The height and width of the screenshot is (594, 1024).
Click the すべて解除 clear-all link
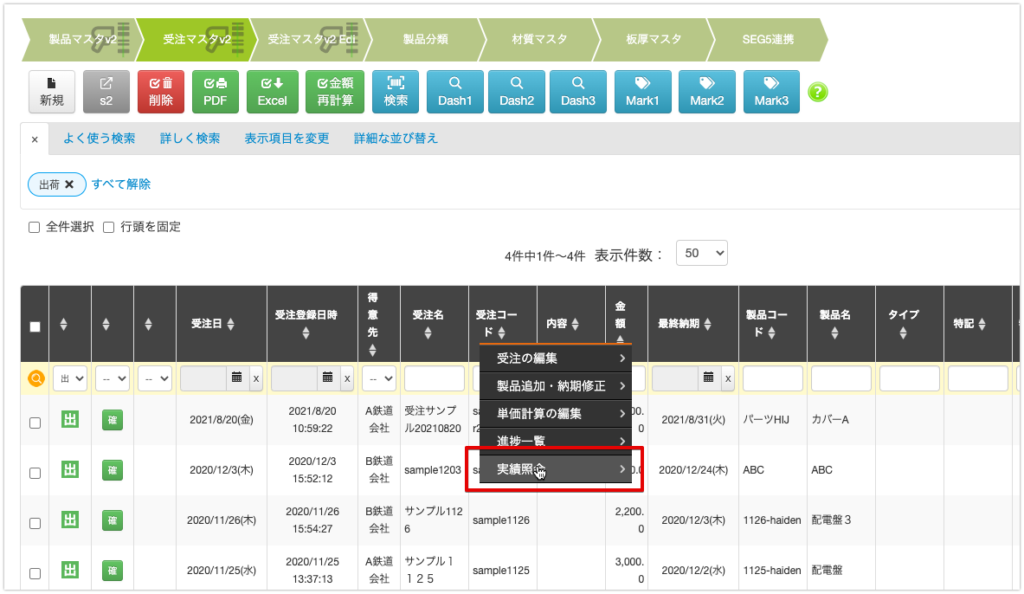click(x=120, y=186)
